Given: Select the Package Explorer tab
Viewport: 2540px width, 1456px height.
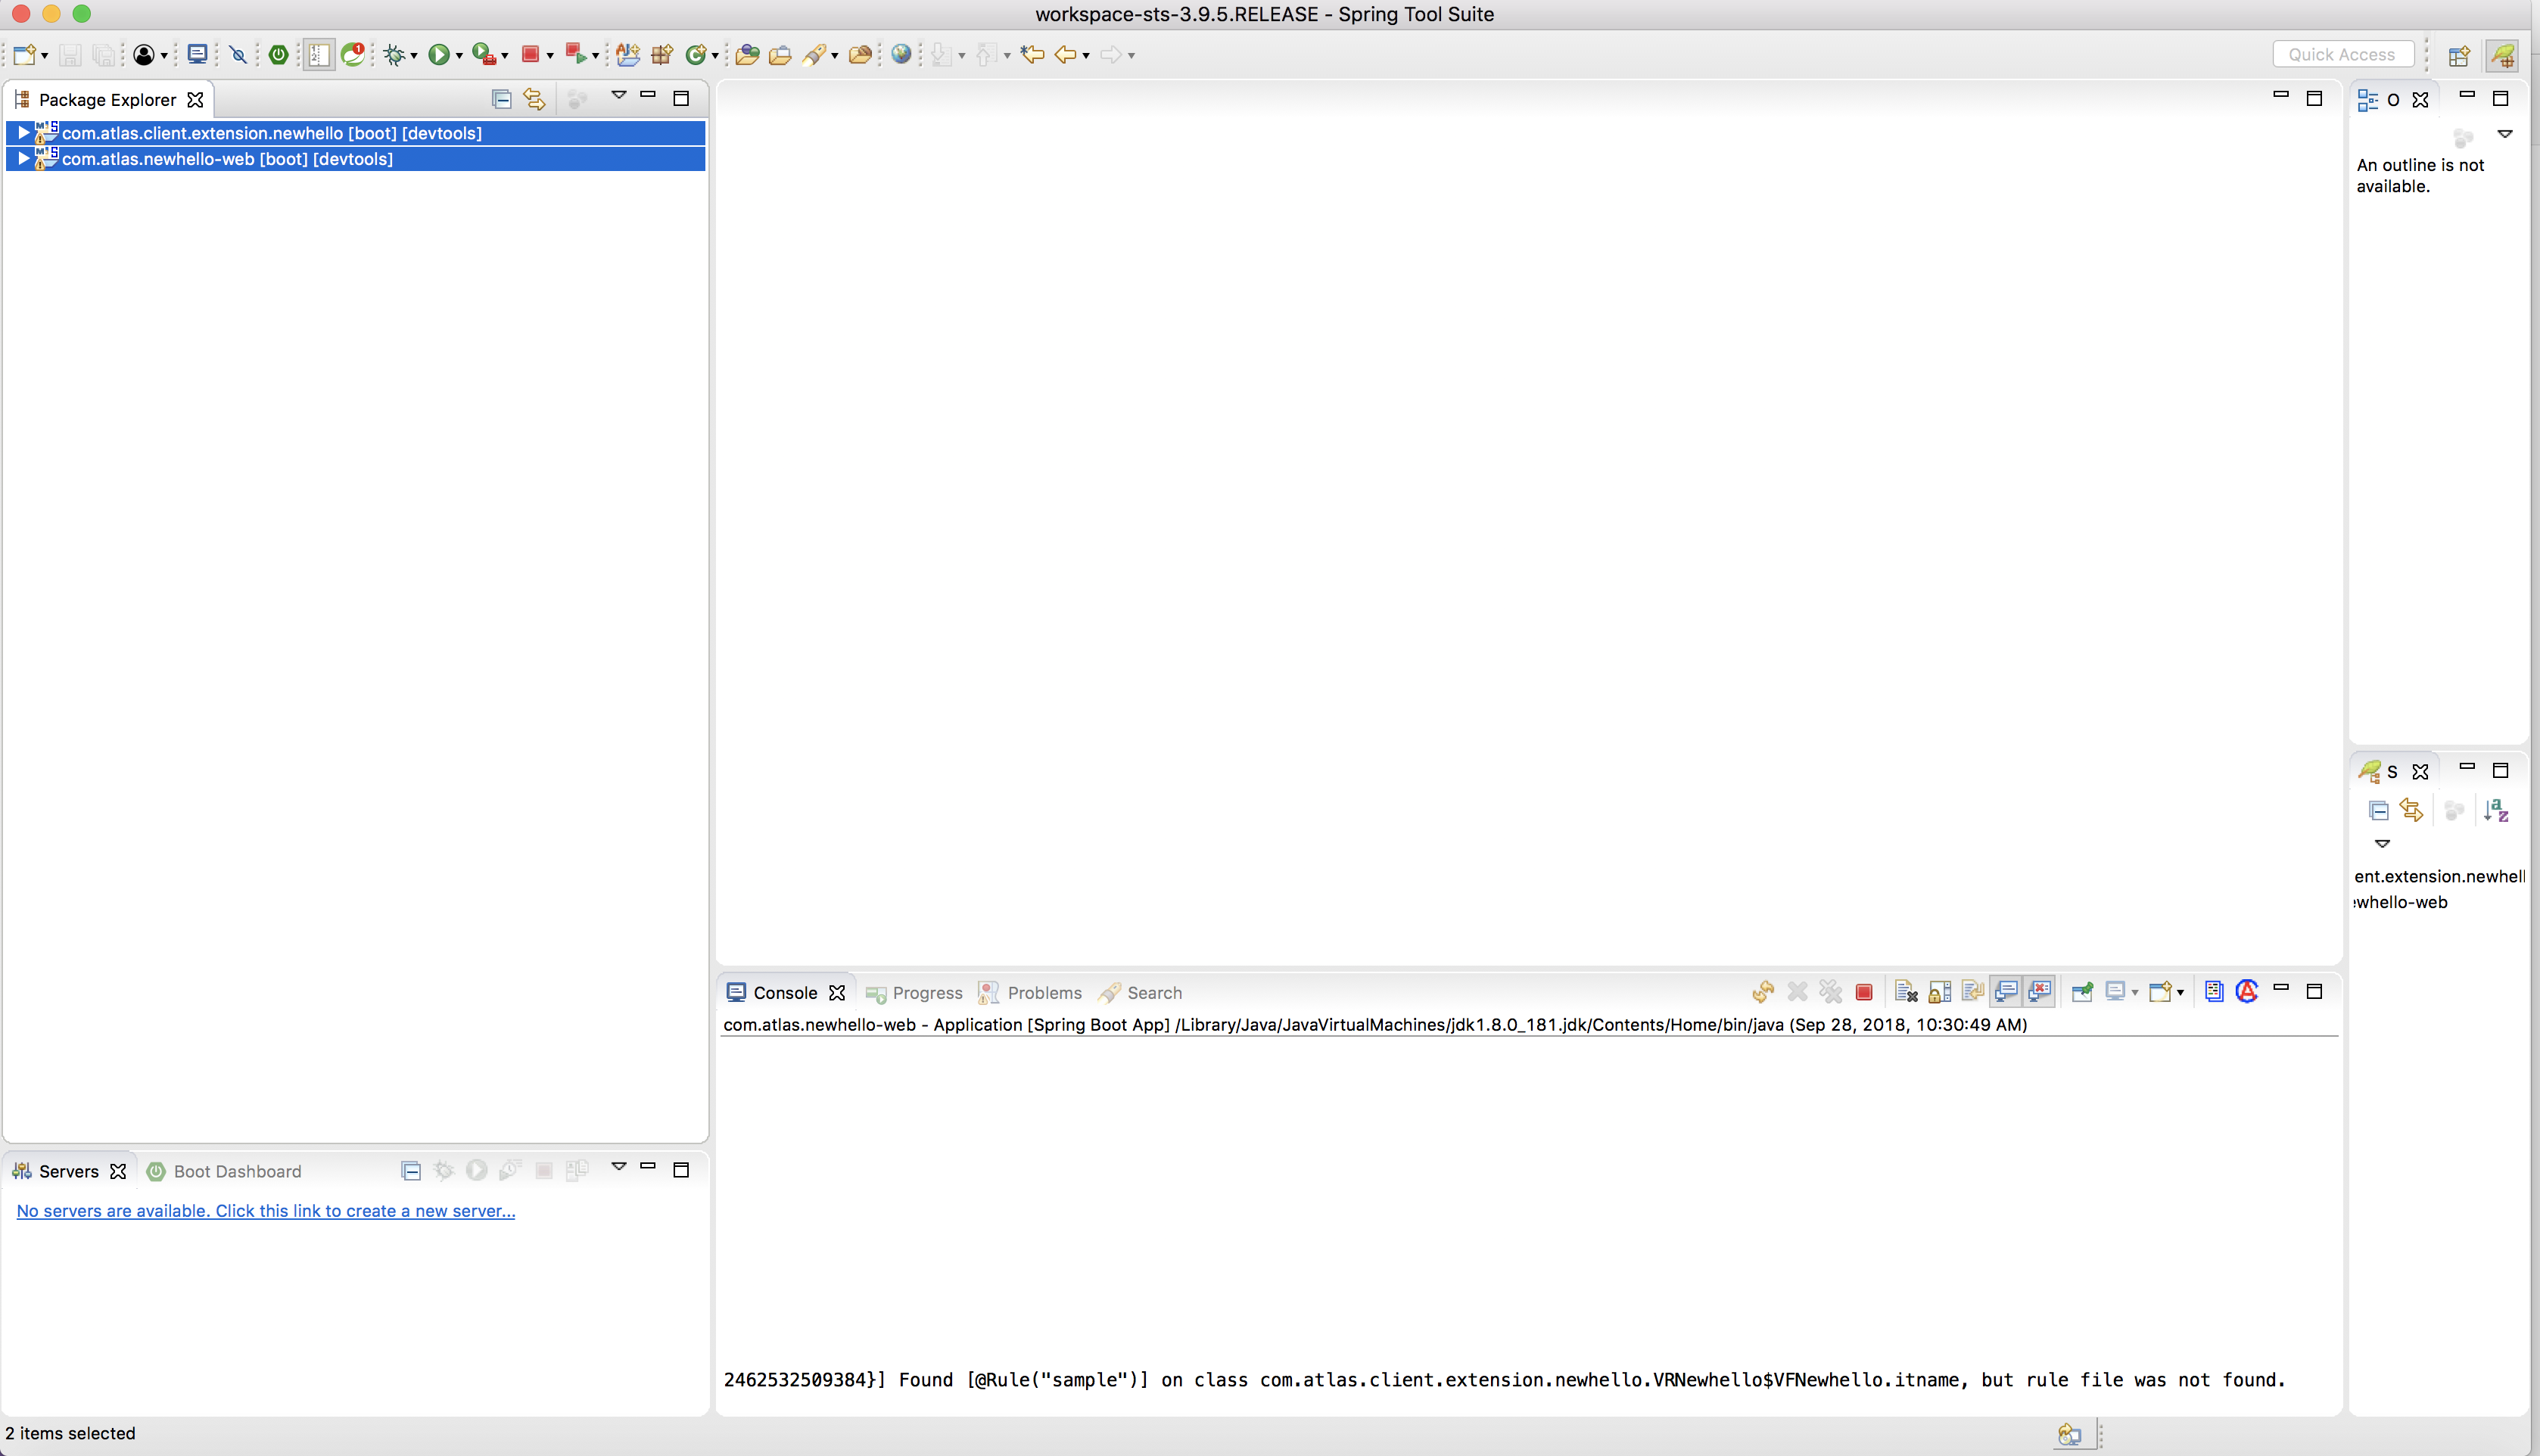Looking at the screenshot, I should (107, 99).
